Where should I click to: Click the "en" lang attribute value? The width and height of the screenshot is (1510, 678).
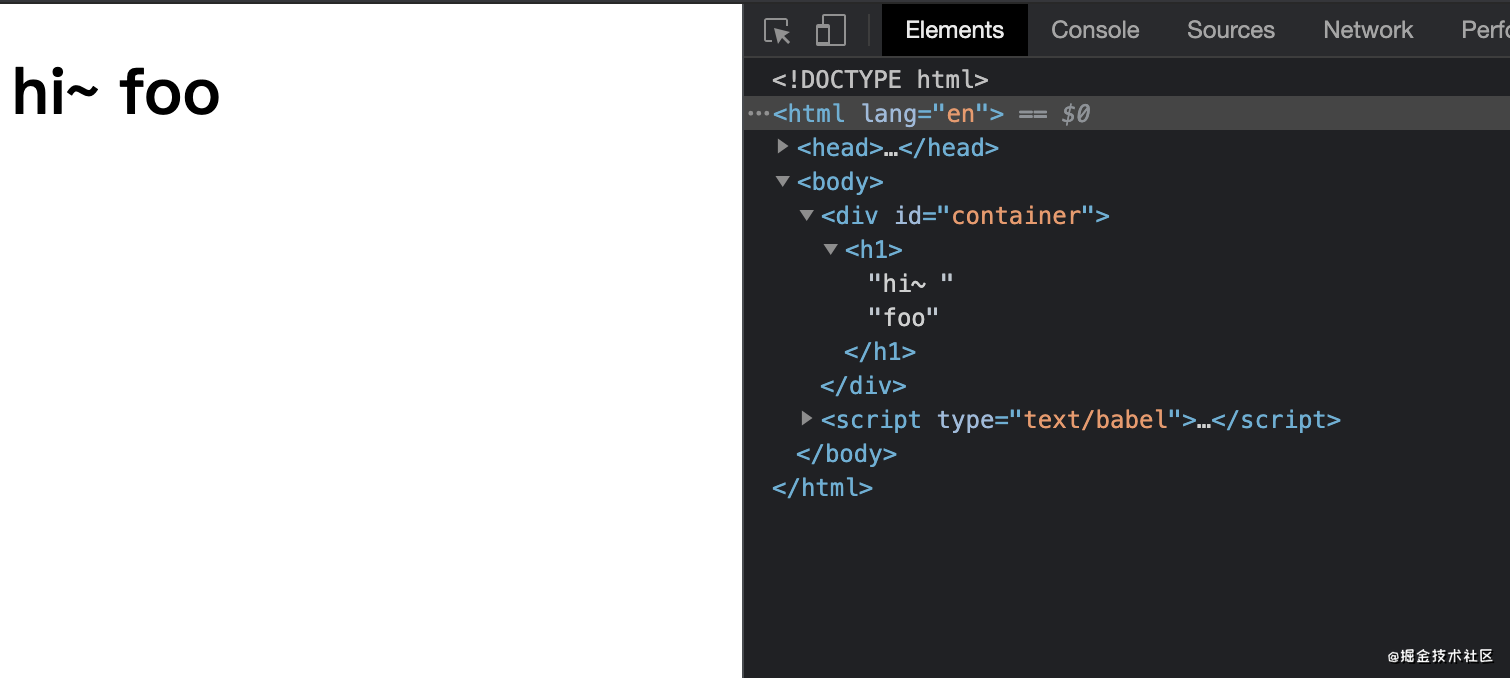tap(960, 113)
